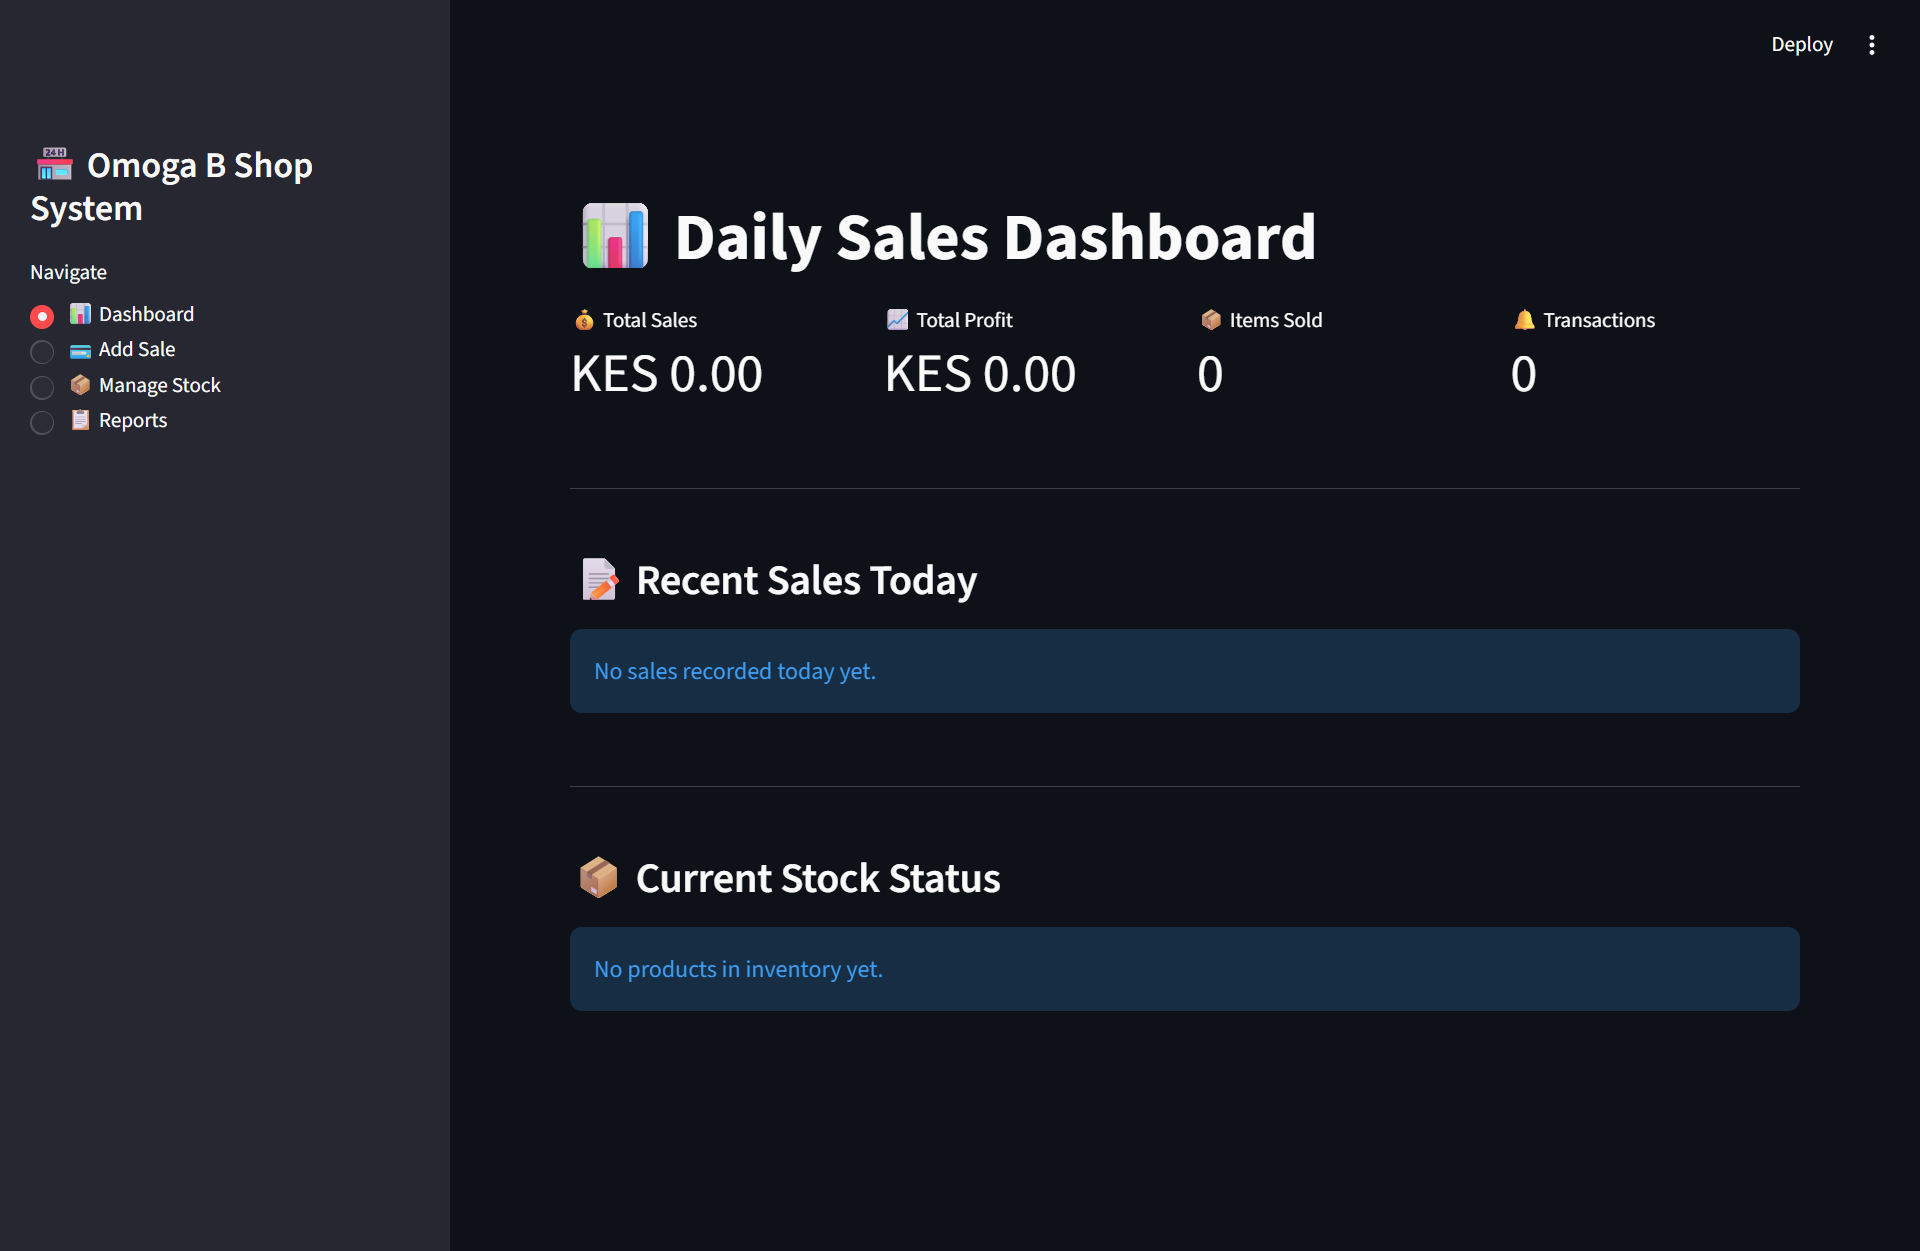Click the Dashboard label in the sidebar
The width and height of the screenshot is (1920, 1251).
pos(146,314)
